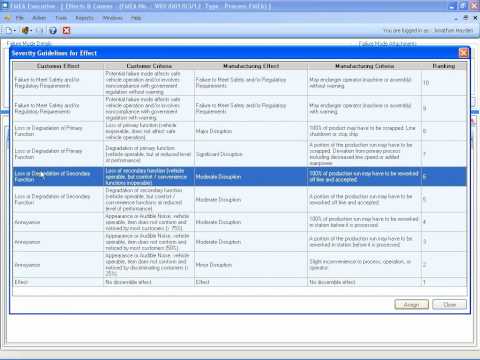480x360 pixels.
Task: Select the Annoyance row with ranking 3
Action: [x=240, y=242]
